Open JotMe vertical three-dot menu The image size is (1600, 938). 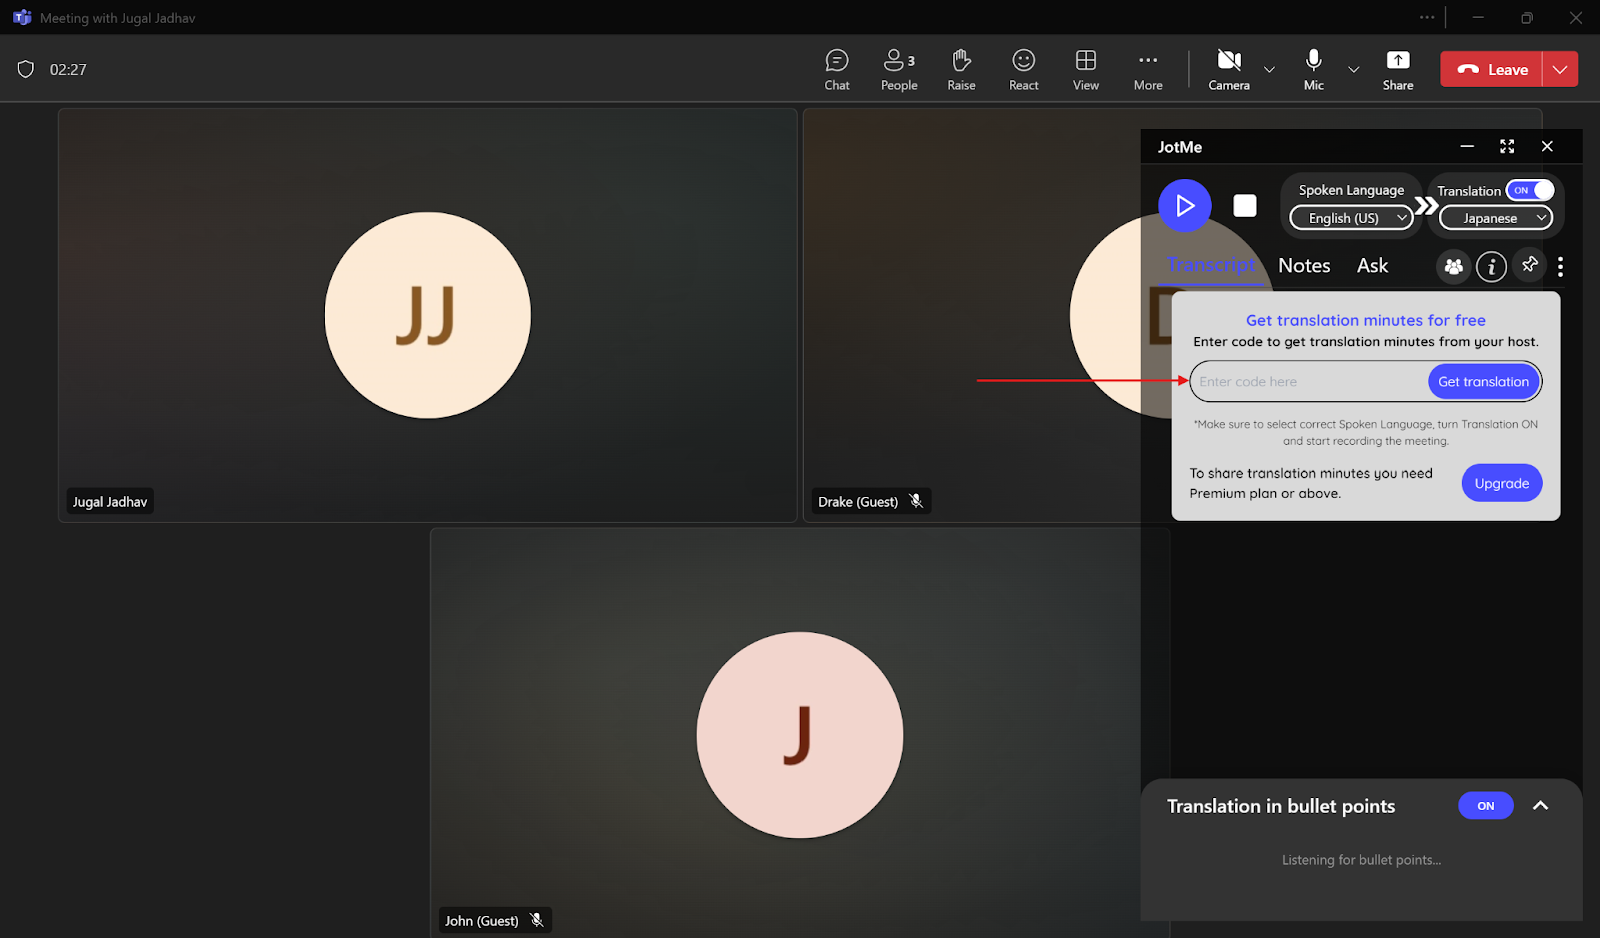(x=1560, y=266)
